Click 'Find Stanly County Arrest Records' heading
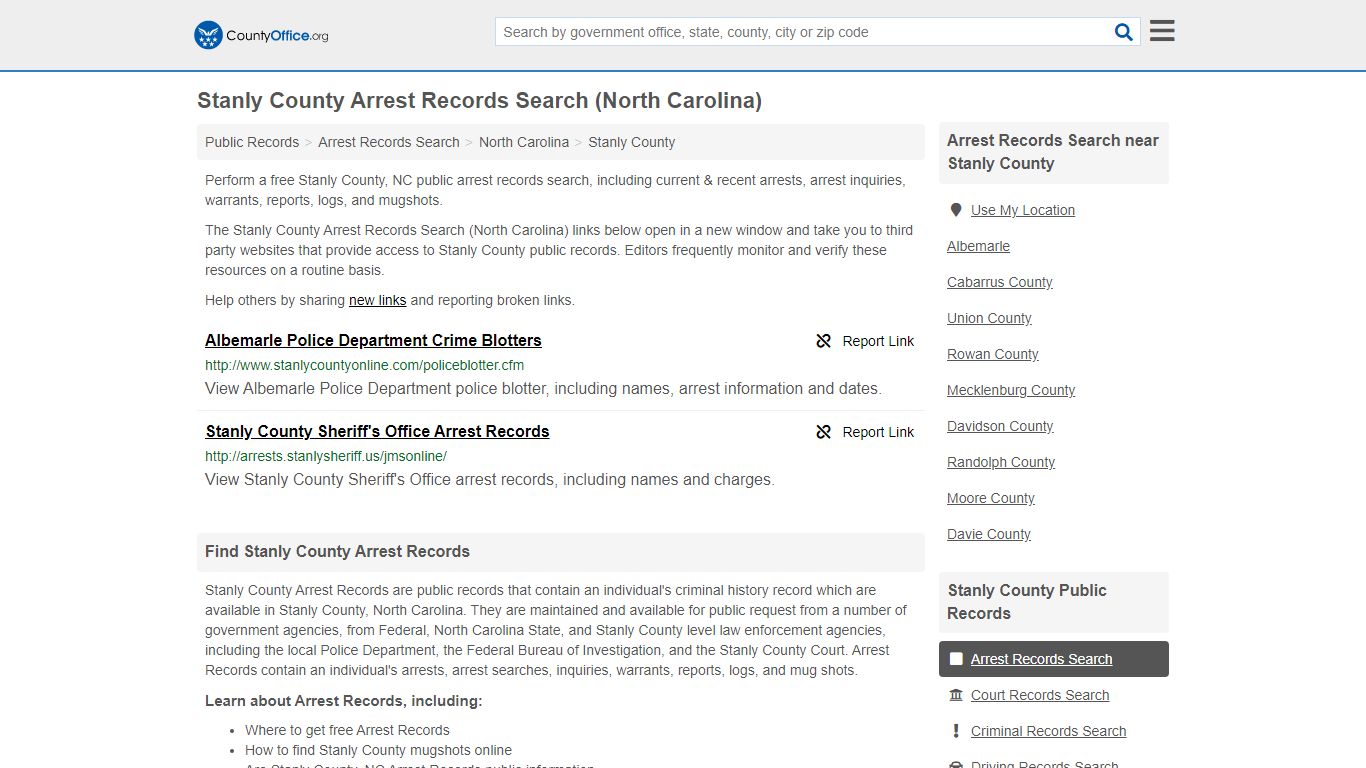1366x768 pixels. pos(337,551)
